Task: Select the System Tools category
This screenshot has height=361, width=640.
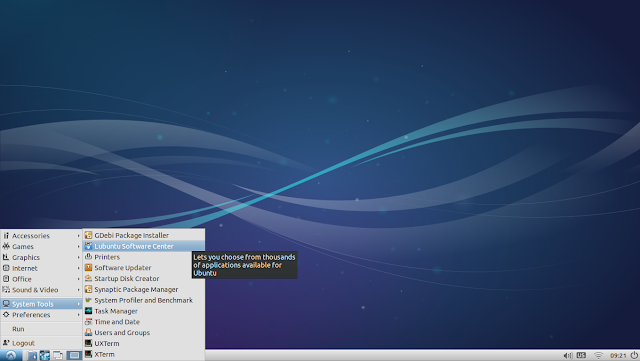Action: [41, 304]
